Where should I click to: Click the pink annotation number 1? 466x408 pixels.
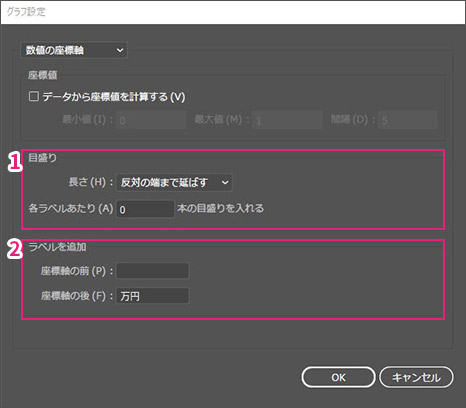point(15,162)
